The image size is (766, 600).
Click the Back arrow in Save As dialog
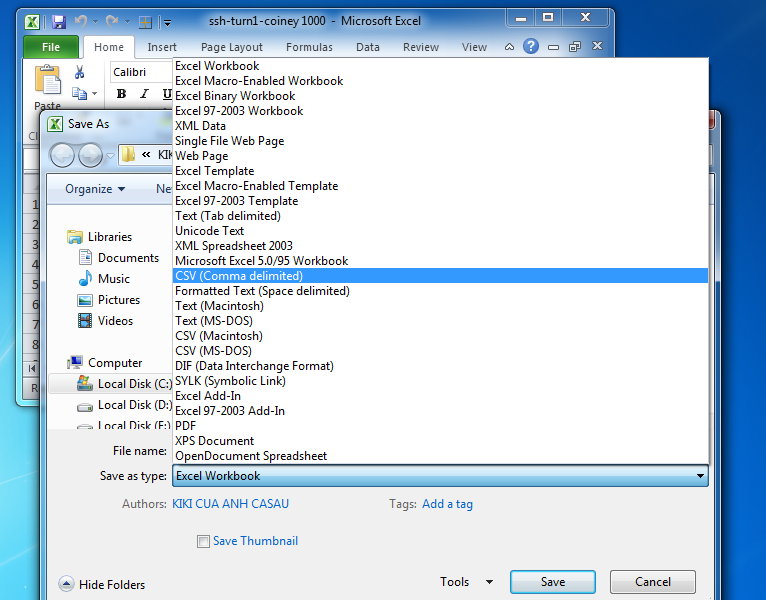tap(62, 155)
